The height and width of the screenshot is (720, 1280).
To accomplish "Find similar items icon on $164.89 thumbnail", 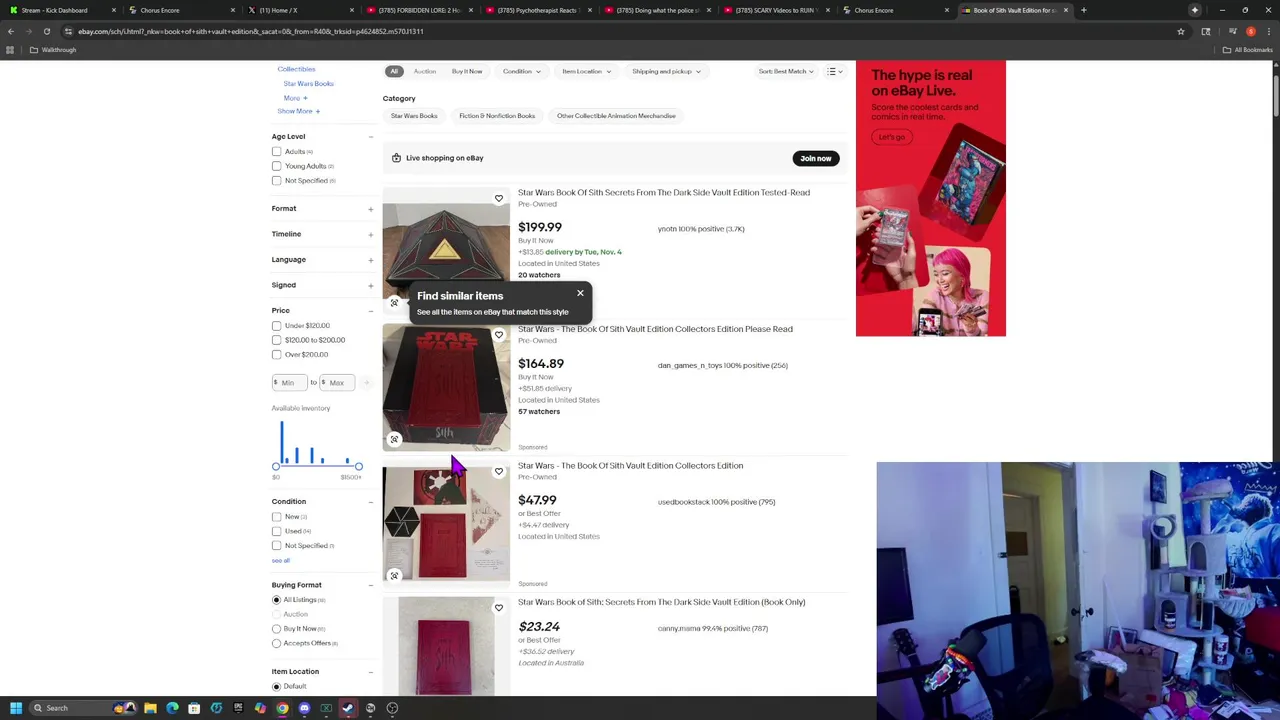I will pyautogui.click(x=394, y=439).
